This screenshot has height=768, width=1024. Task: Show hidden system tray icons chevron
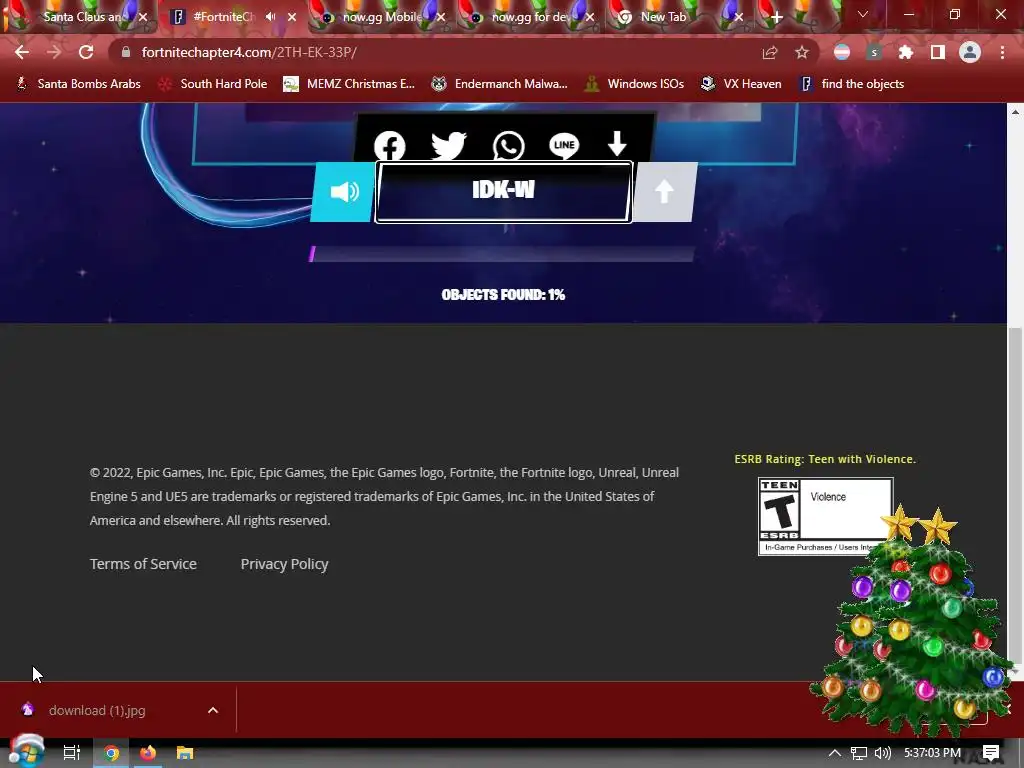click(x=834, y=752)
